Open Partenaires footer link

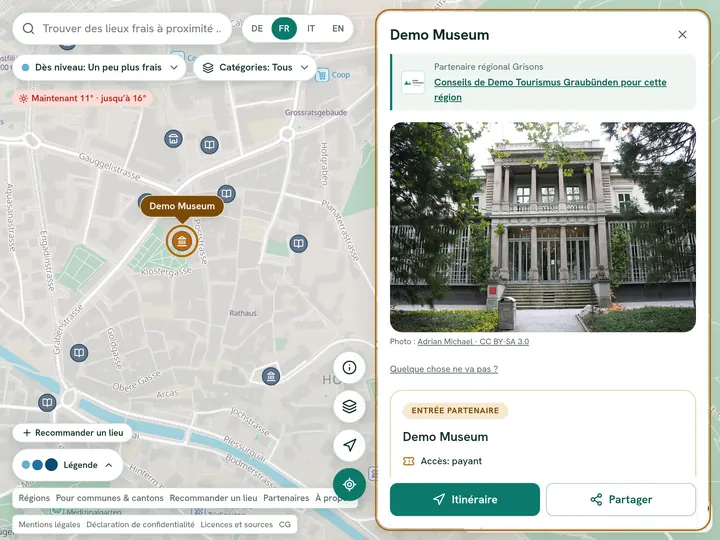pyautogui.click(x=286, y=498)
